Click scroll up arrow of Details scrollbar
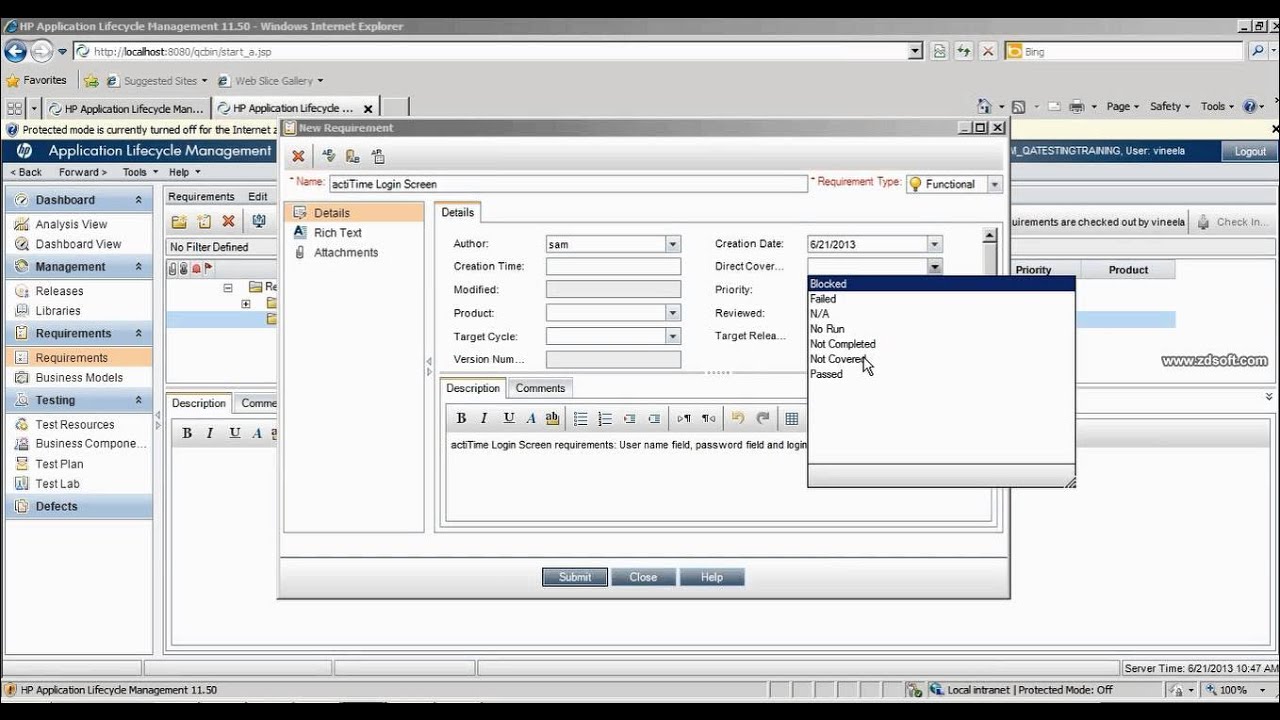This screenshot has width=1280, height=720. (x=990, y=237)
